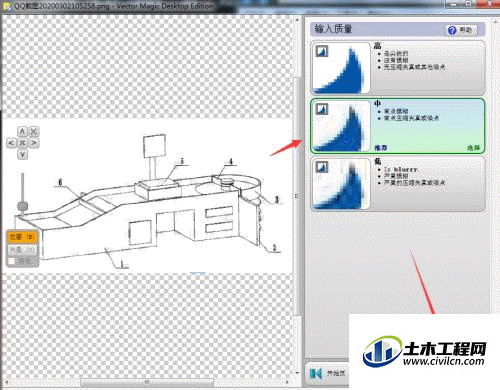Minimize the Vector Magic window
The width and height of the screenshot is (500, 390).
click(453, 4)
